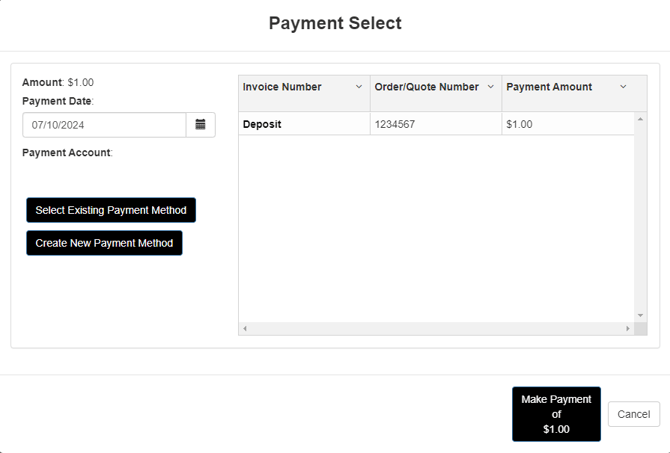Click the table's horizontal scrollbar track
The height and width of the screenshot is (453, 670).
pos(436,328)
